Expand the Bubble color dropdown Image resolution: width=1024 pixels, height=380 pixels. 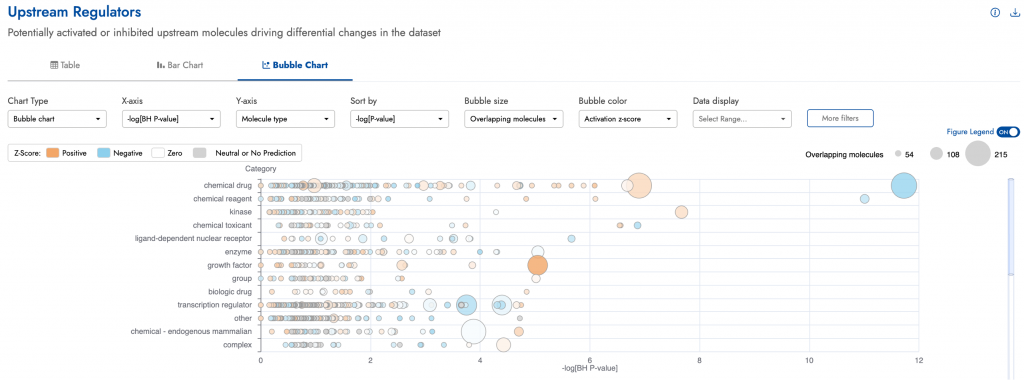pos(628,119)
